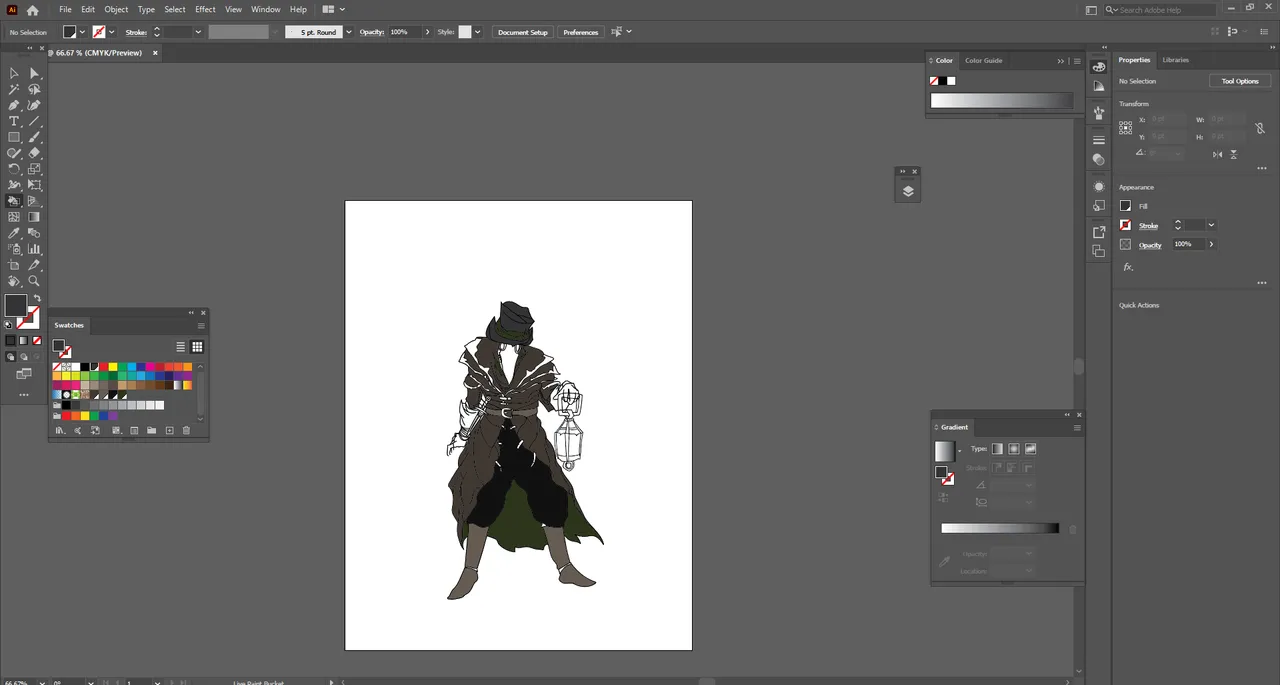Set paint mode to Gradient in the toolbar
The height and width of the screenshot is (685, 1280).
(x=24, y=341)
